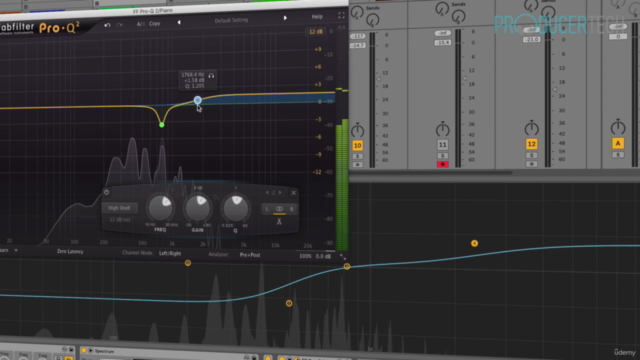Viewport: 640px width, 360px height.
Task: Open Analyzer Pre+Post settings
Action: click(x=250, y=255)
